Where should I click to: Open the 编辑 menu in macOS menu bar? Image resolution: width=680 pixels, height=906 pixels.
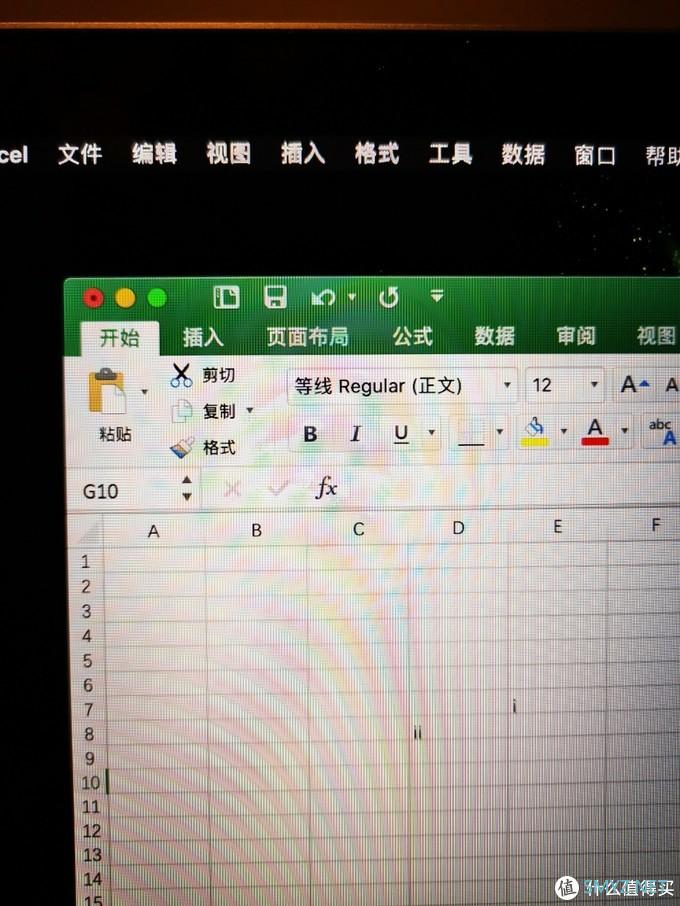154,154
